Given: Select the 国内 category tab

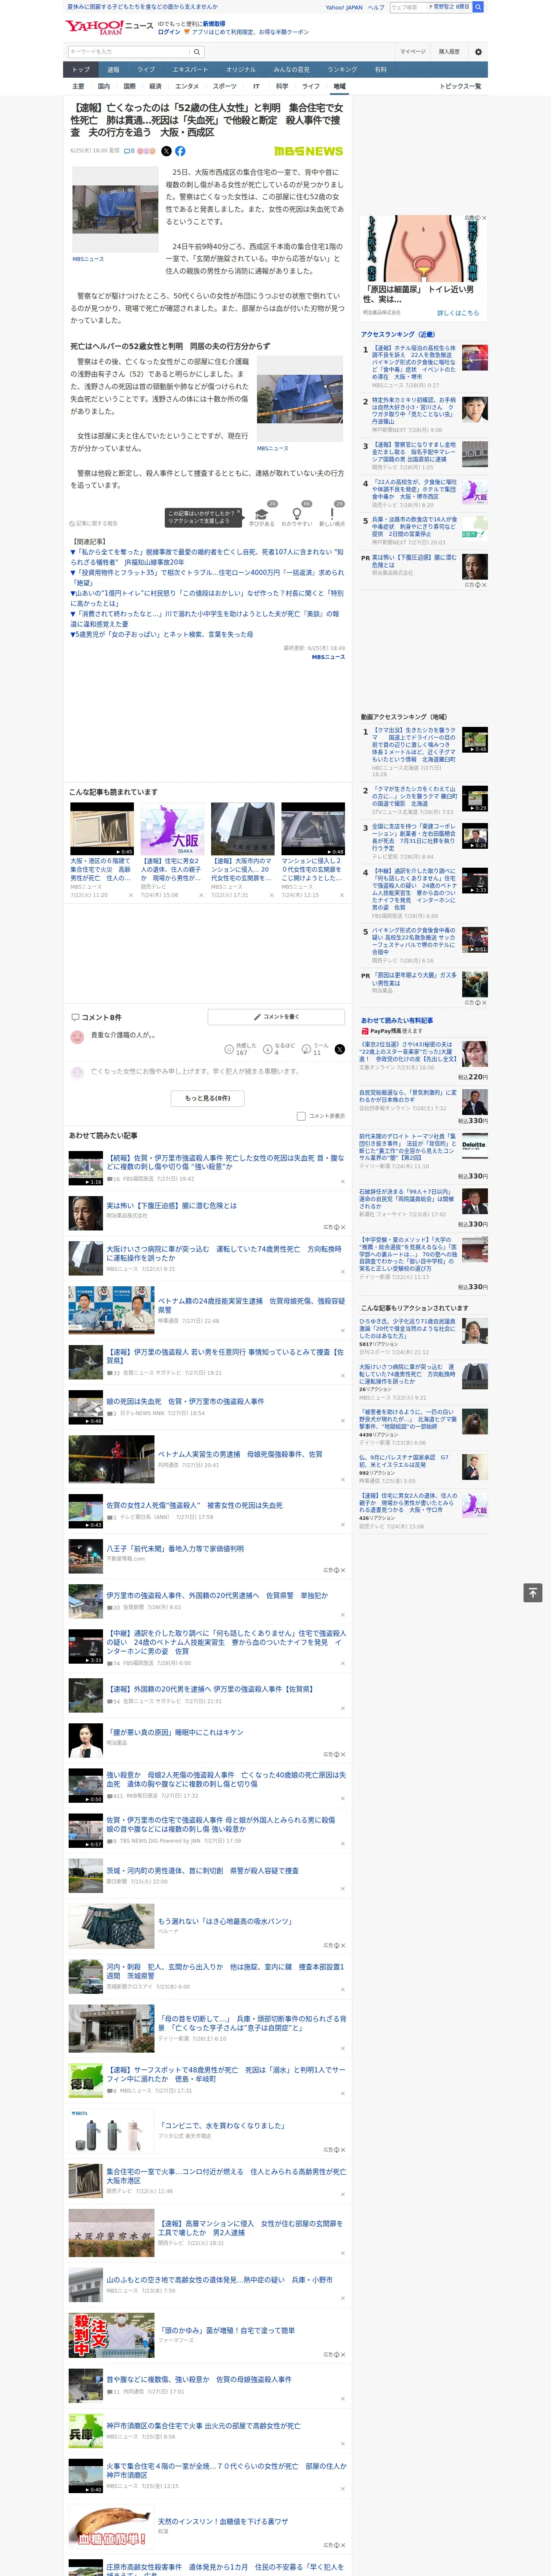Looking at the screenshot, I should pos(104,86).
